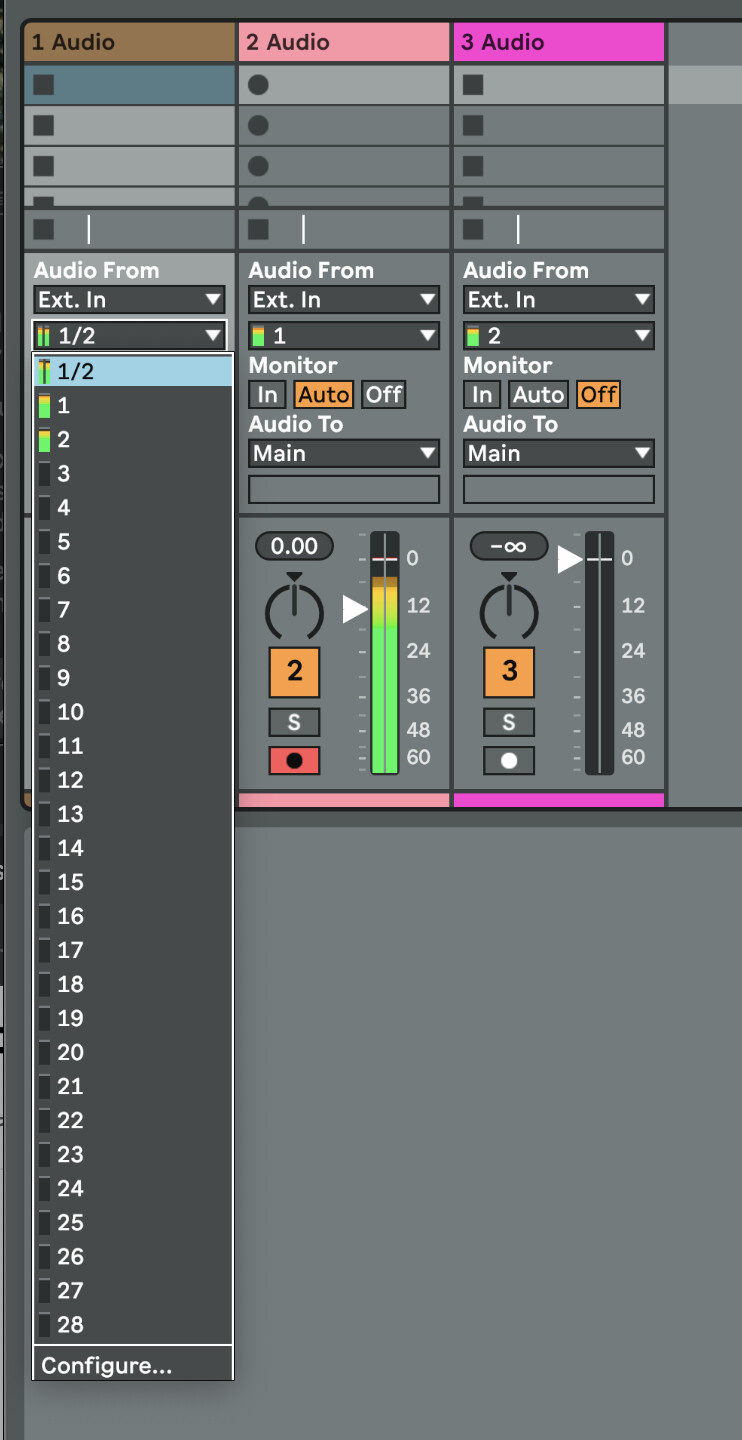The height and width of the screenshot is (1440, 742).
Task: Click the 2 Audio volume fader handle
Action: [356, 608]
